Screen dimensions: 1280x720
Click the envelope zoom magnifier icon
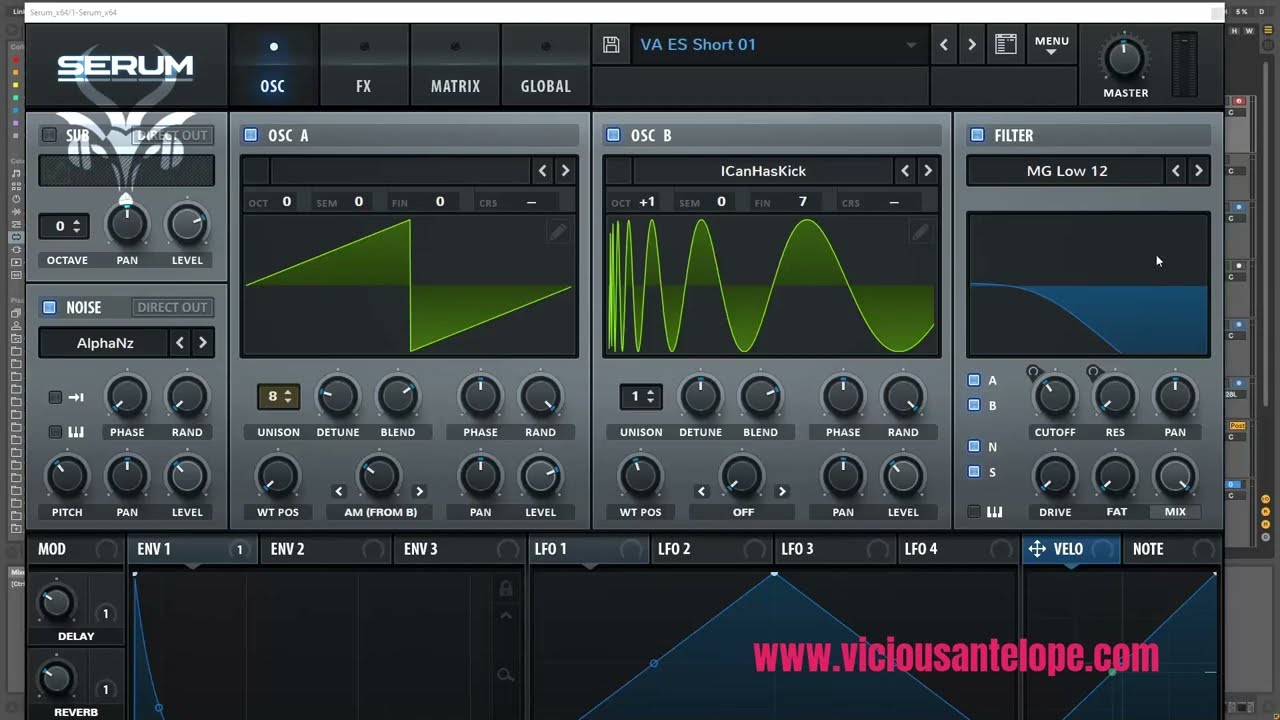point(506,675)
